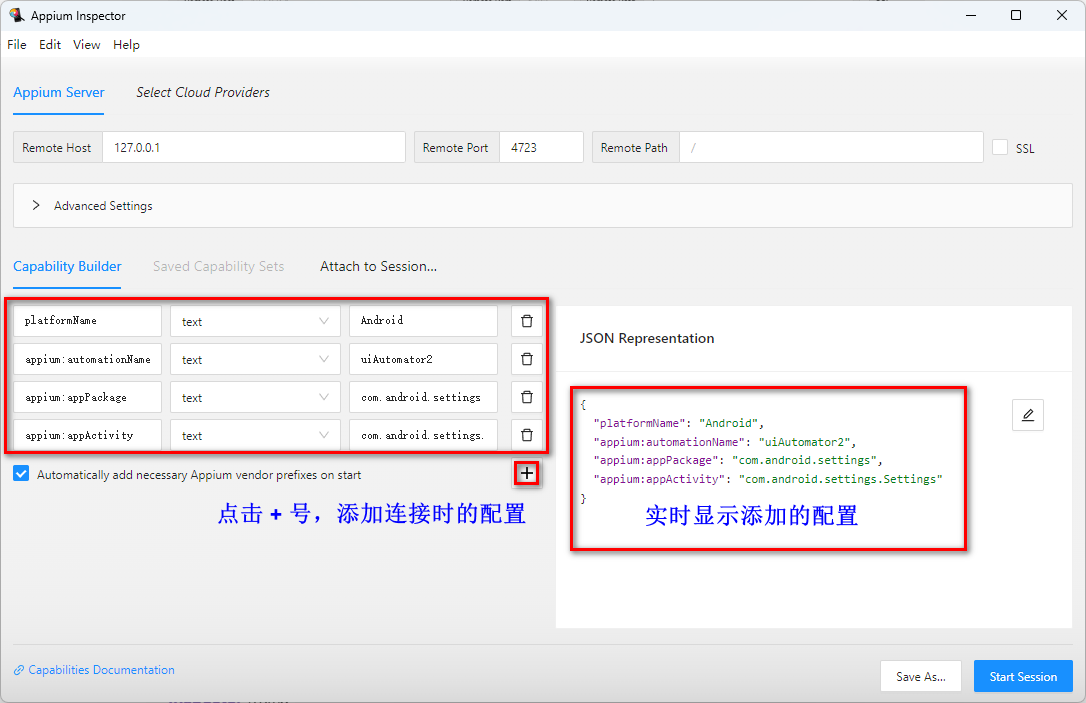Open type dropdown for appium:appPackage row
The height and width of the screenshot is (703, 1086).
[256, 398]
